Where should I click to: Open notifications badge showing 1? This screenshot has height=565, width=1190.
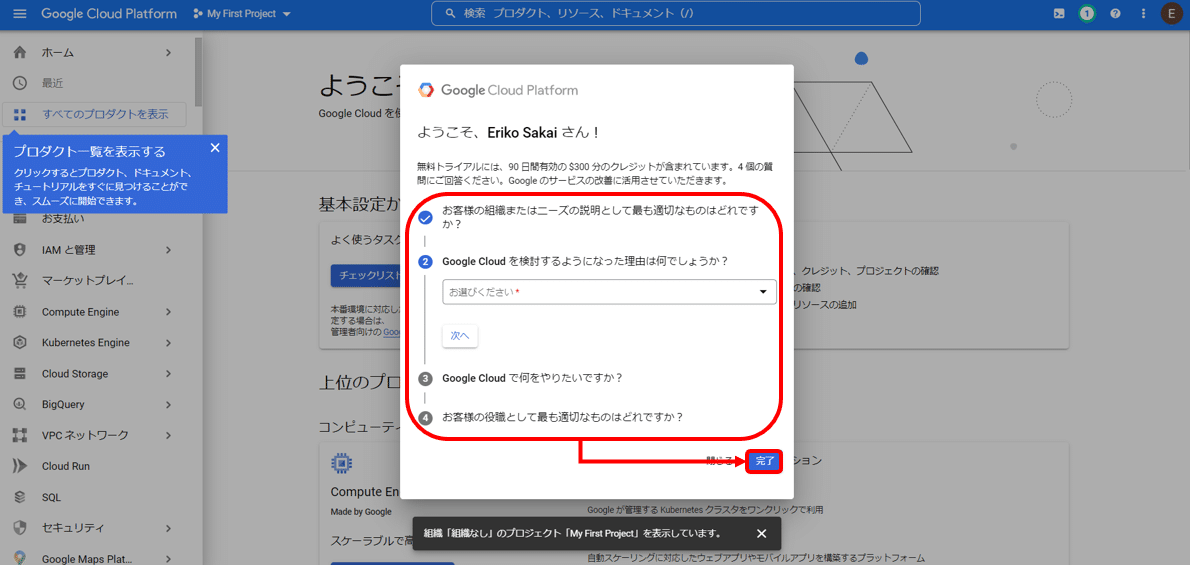1088,14
